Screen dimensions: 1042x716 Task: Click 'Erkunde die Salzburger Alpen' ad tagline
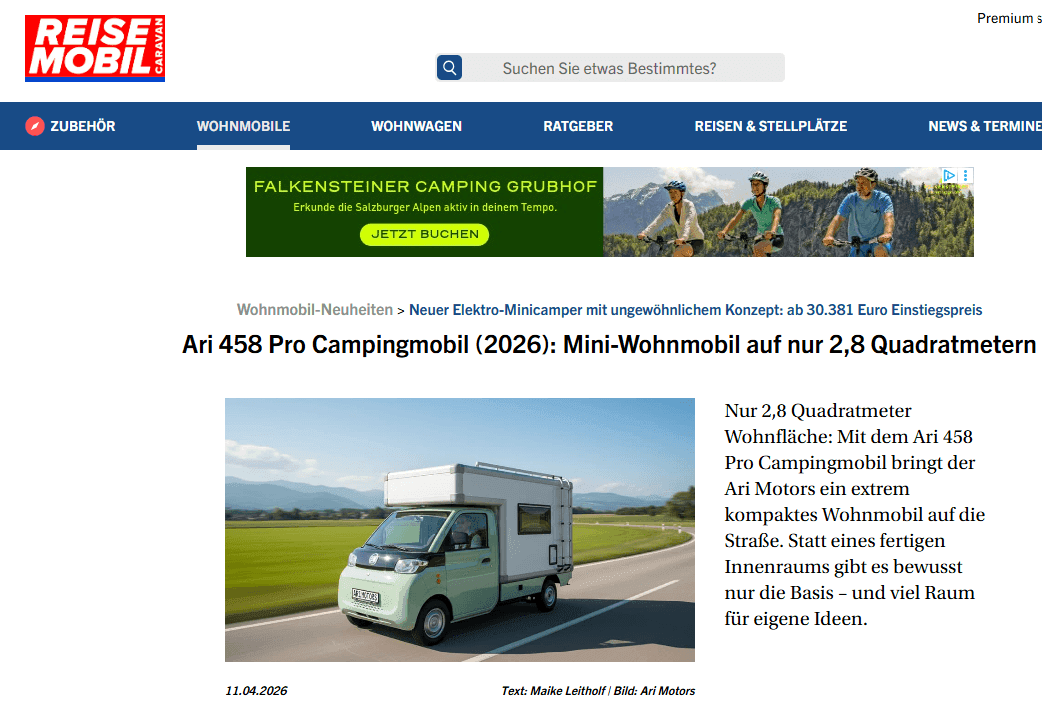coord(425,207)
